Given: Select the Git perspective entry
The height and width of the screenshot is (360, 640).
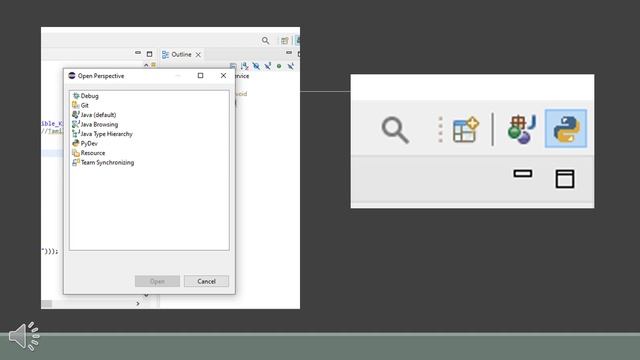Looking at the screenshot, I should (x=80, y=105).
